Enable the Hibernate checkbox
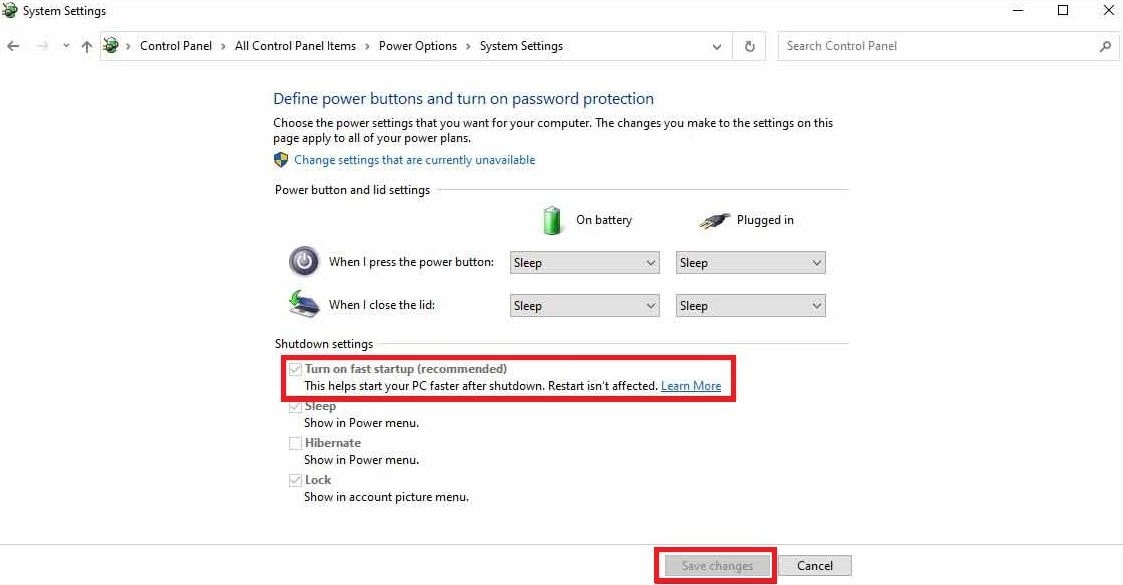The height and width of the screenshot is (585, 1123). click(x=295, y=442)
